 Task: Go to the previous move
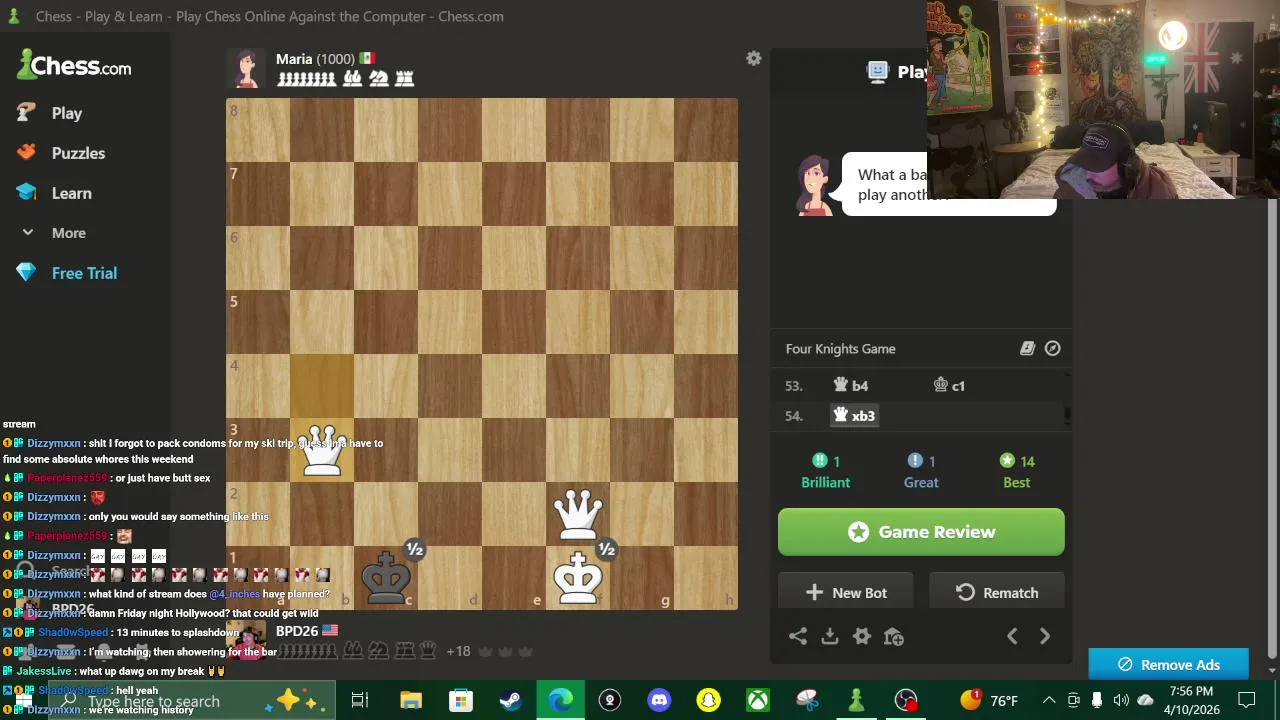tap(1012, 636)
